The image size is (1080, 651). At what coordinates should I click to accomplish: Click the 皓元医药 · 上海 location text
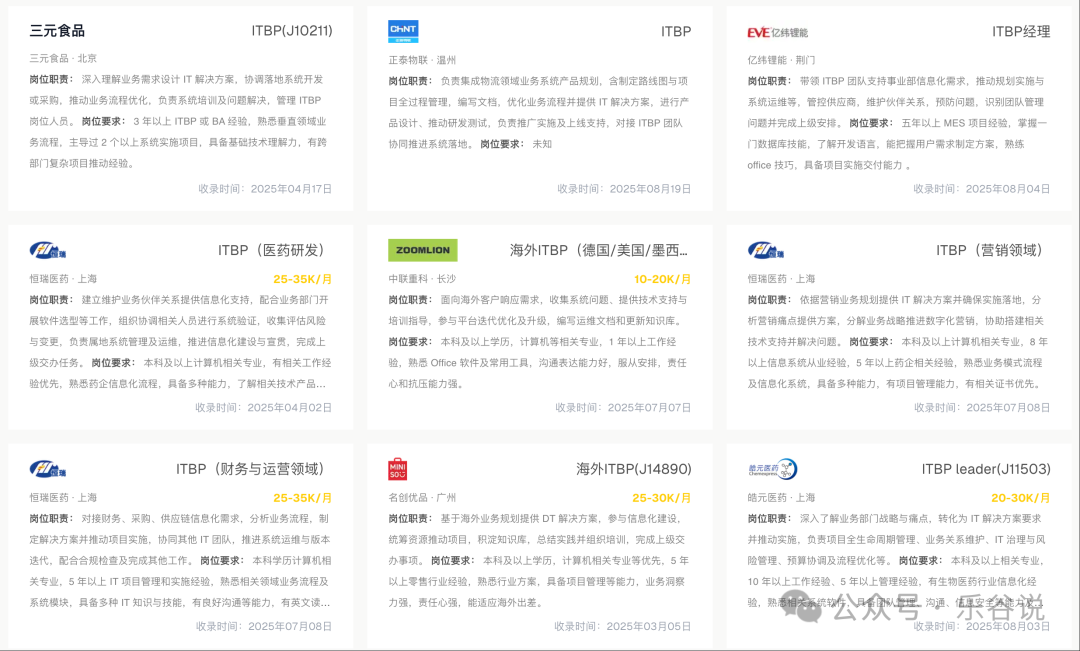pos(781,497)
